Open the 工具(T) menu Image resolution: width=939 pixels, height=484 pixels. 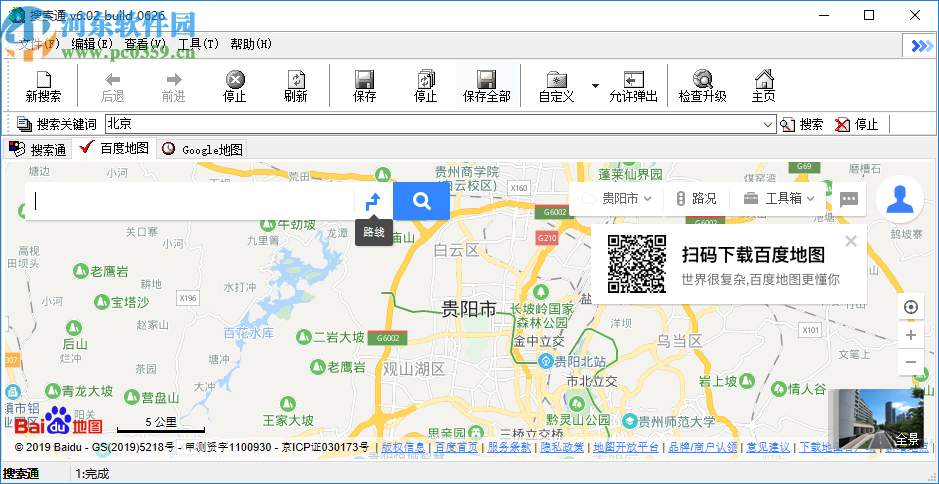point(199,44)
